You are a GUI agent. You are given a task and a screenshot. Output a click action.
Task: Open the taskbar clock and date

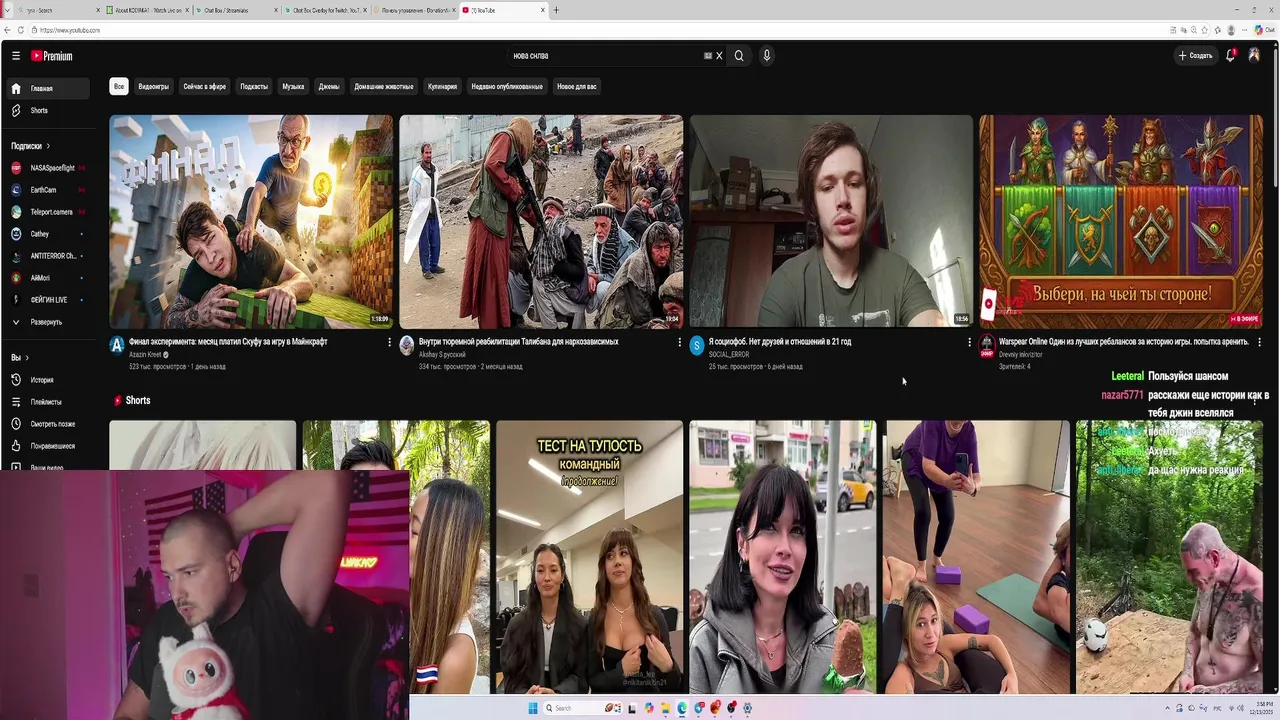pos(1260,708)
